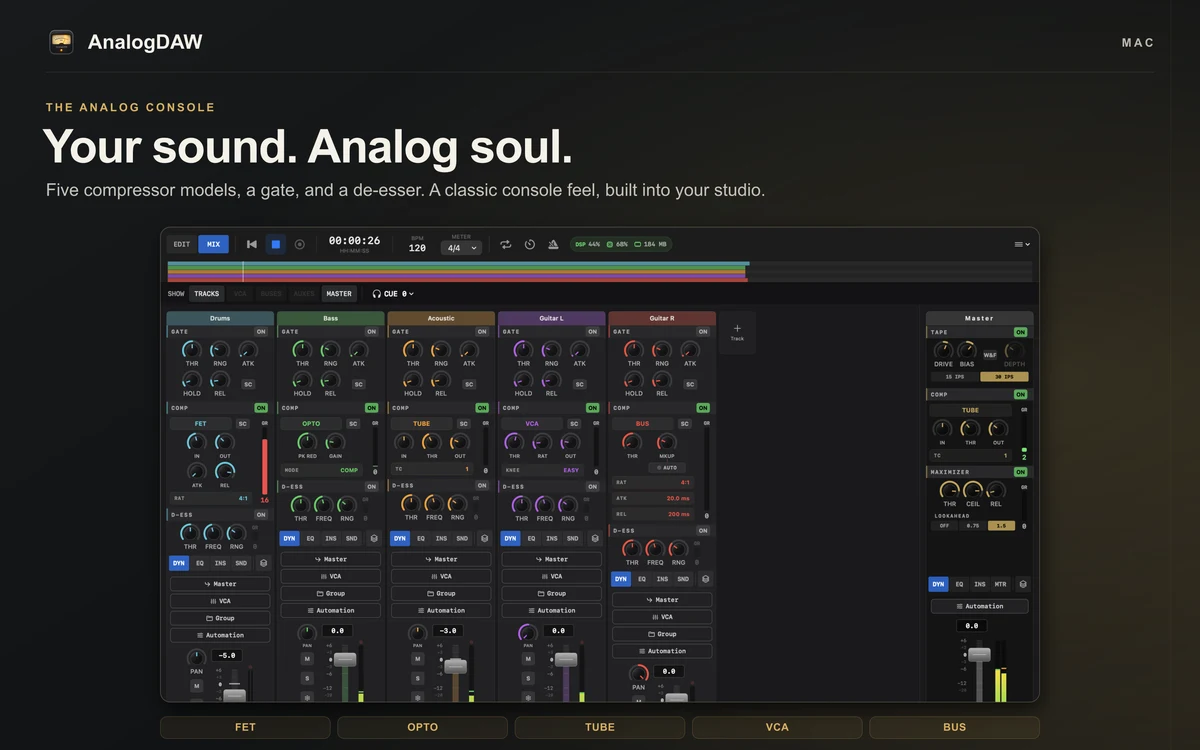Screen dimensions: 1200x750
Task: Click the 184 MB memory indicator
Action: (x=652, y=244)
